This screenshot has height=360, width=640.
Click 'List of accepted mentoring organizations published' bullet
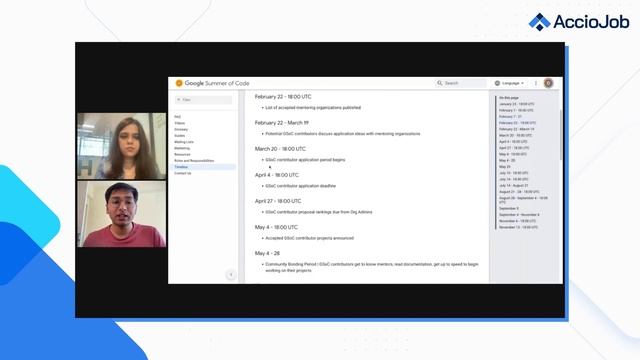point(313,108)
